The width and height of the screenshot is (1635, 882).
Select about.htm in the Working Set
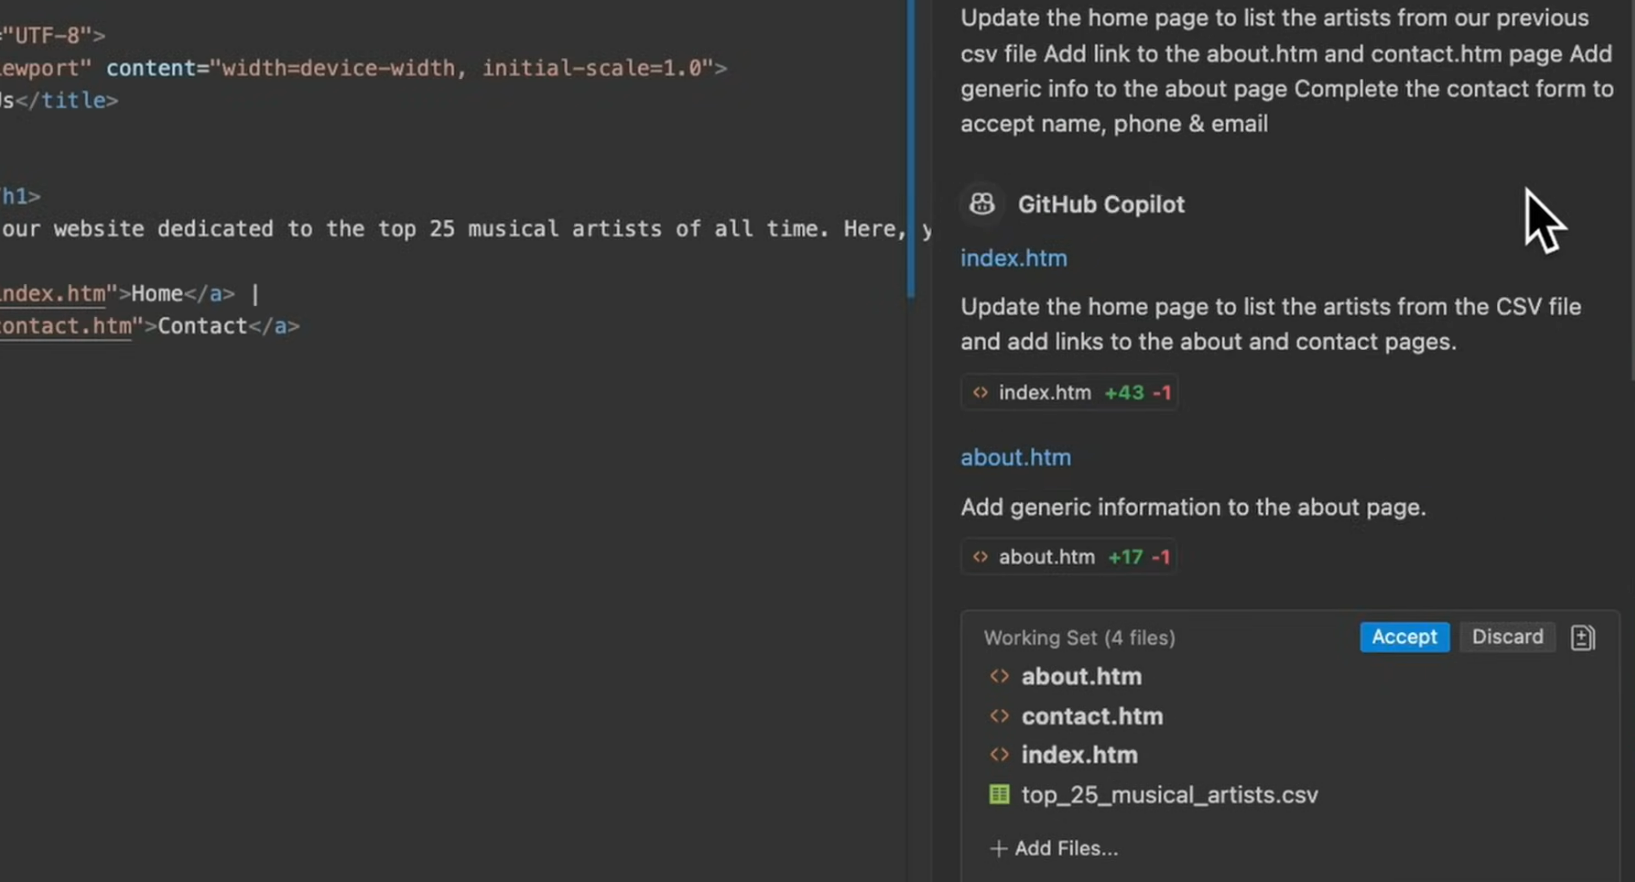tap(1081, 676)
